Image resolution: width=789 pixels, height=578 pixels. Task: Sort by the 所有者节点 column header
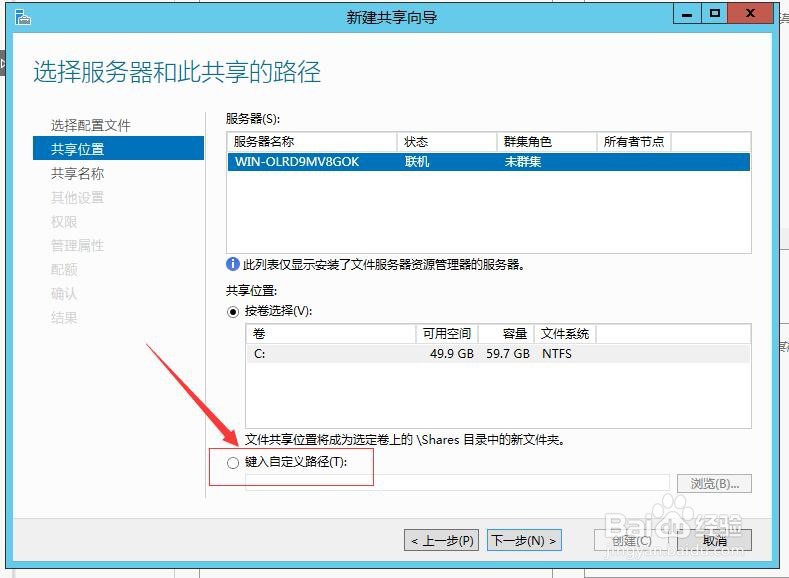point(634,142)
